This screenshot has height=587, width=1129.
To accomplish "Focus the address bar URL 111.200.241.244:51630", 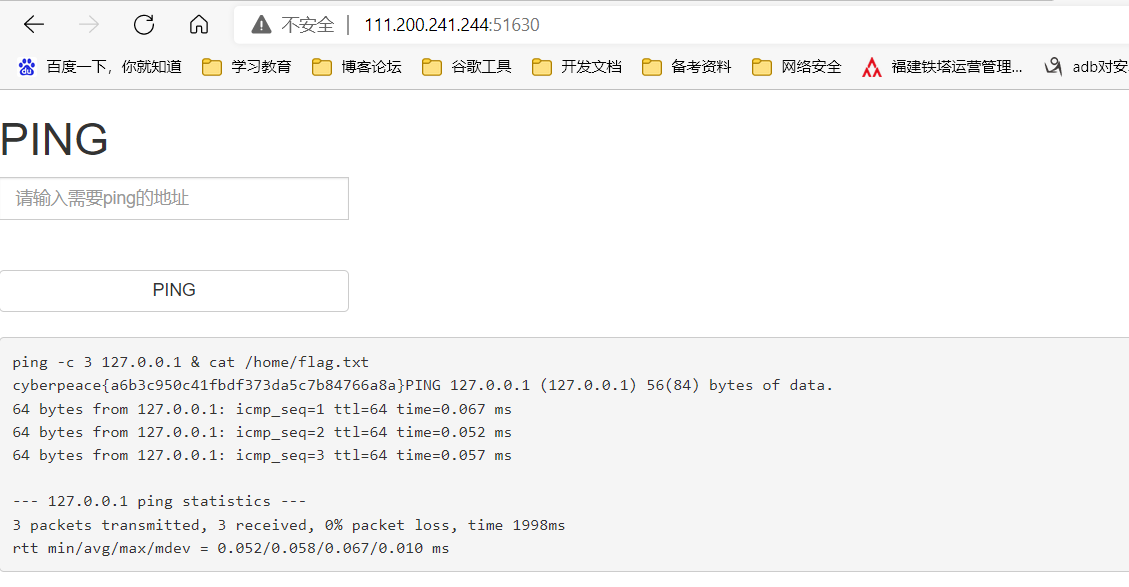I will coord(451,25).
